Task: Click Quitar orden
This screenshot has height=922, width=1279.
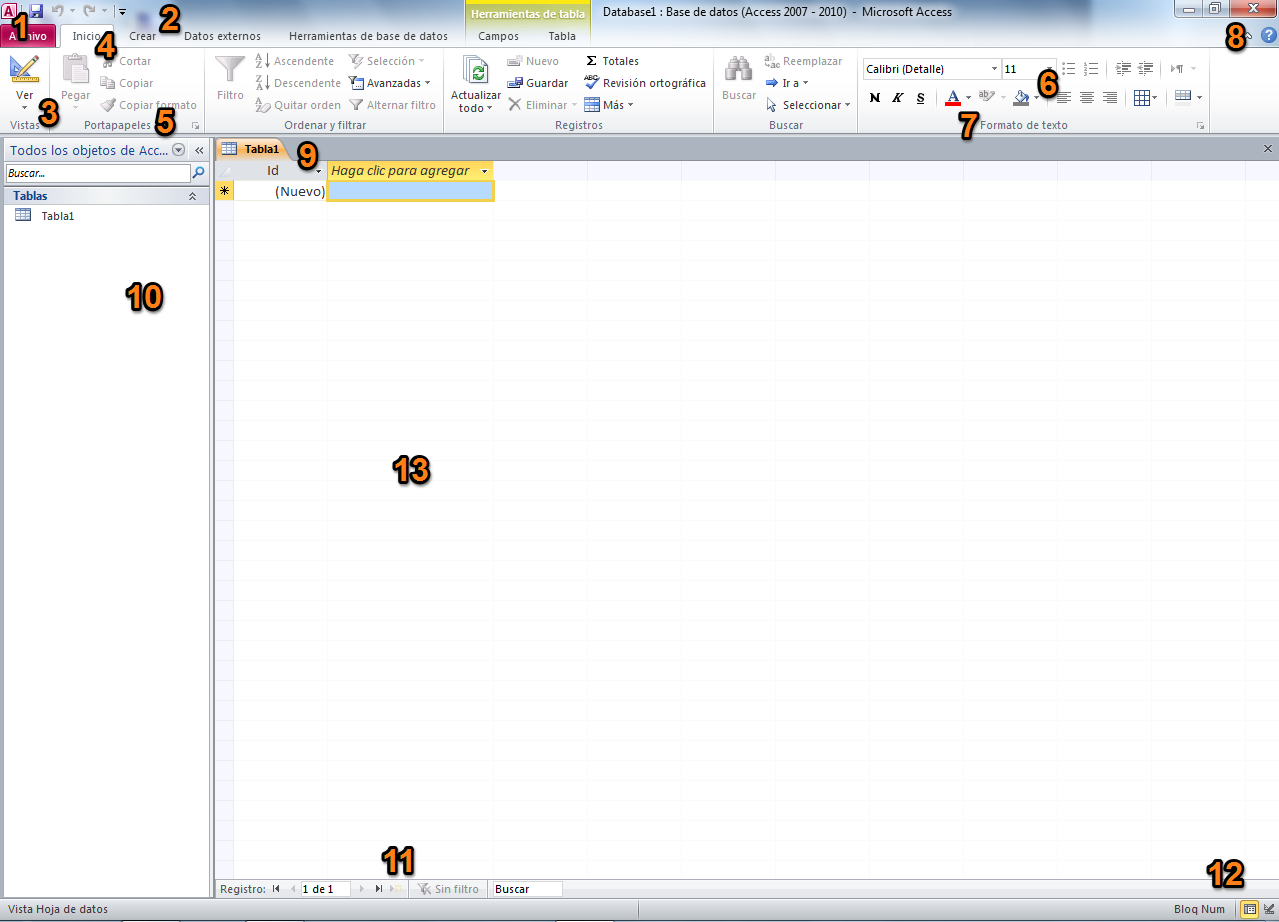Action: 297,105
